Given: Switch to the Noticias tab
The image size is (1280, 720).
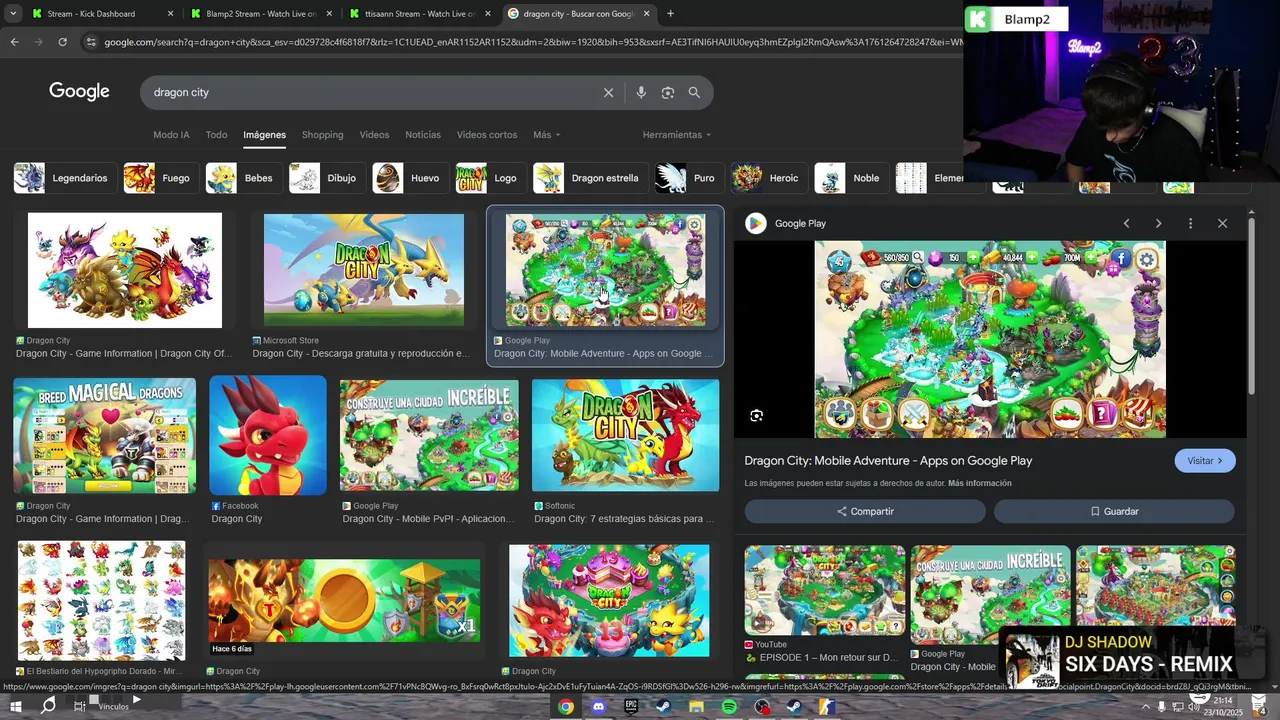Looking at the screenshot, I should 423,135.
